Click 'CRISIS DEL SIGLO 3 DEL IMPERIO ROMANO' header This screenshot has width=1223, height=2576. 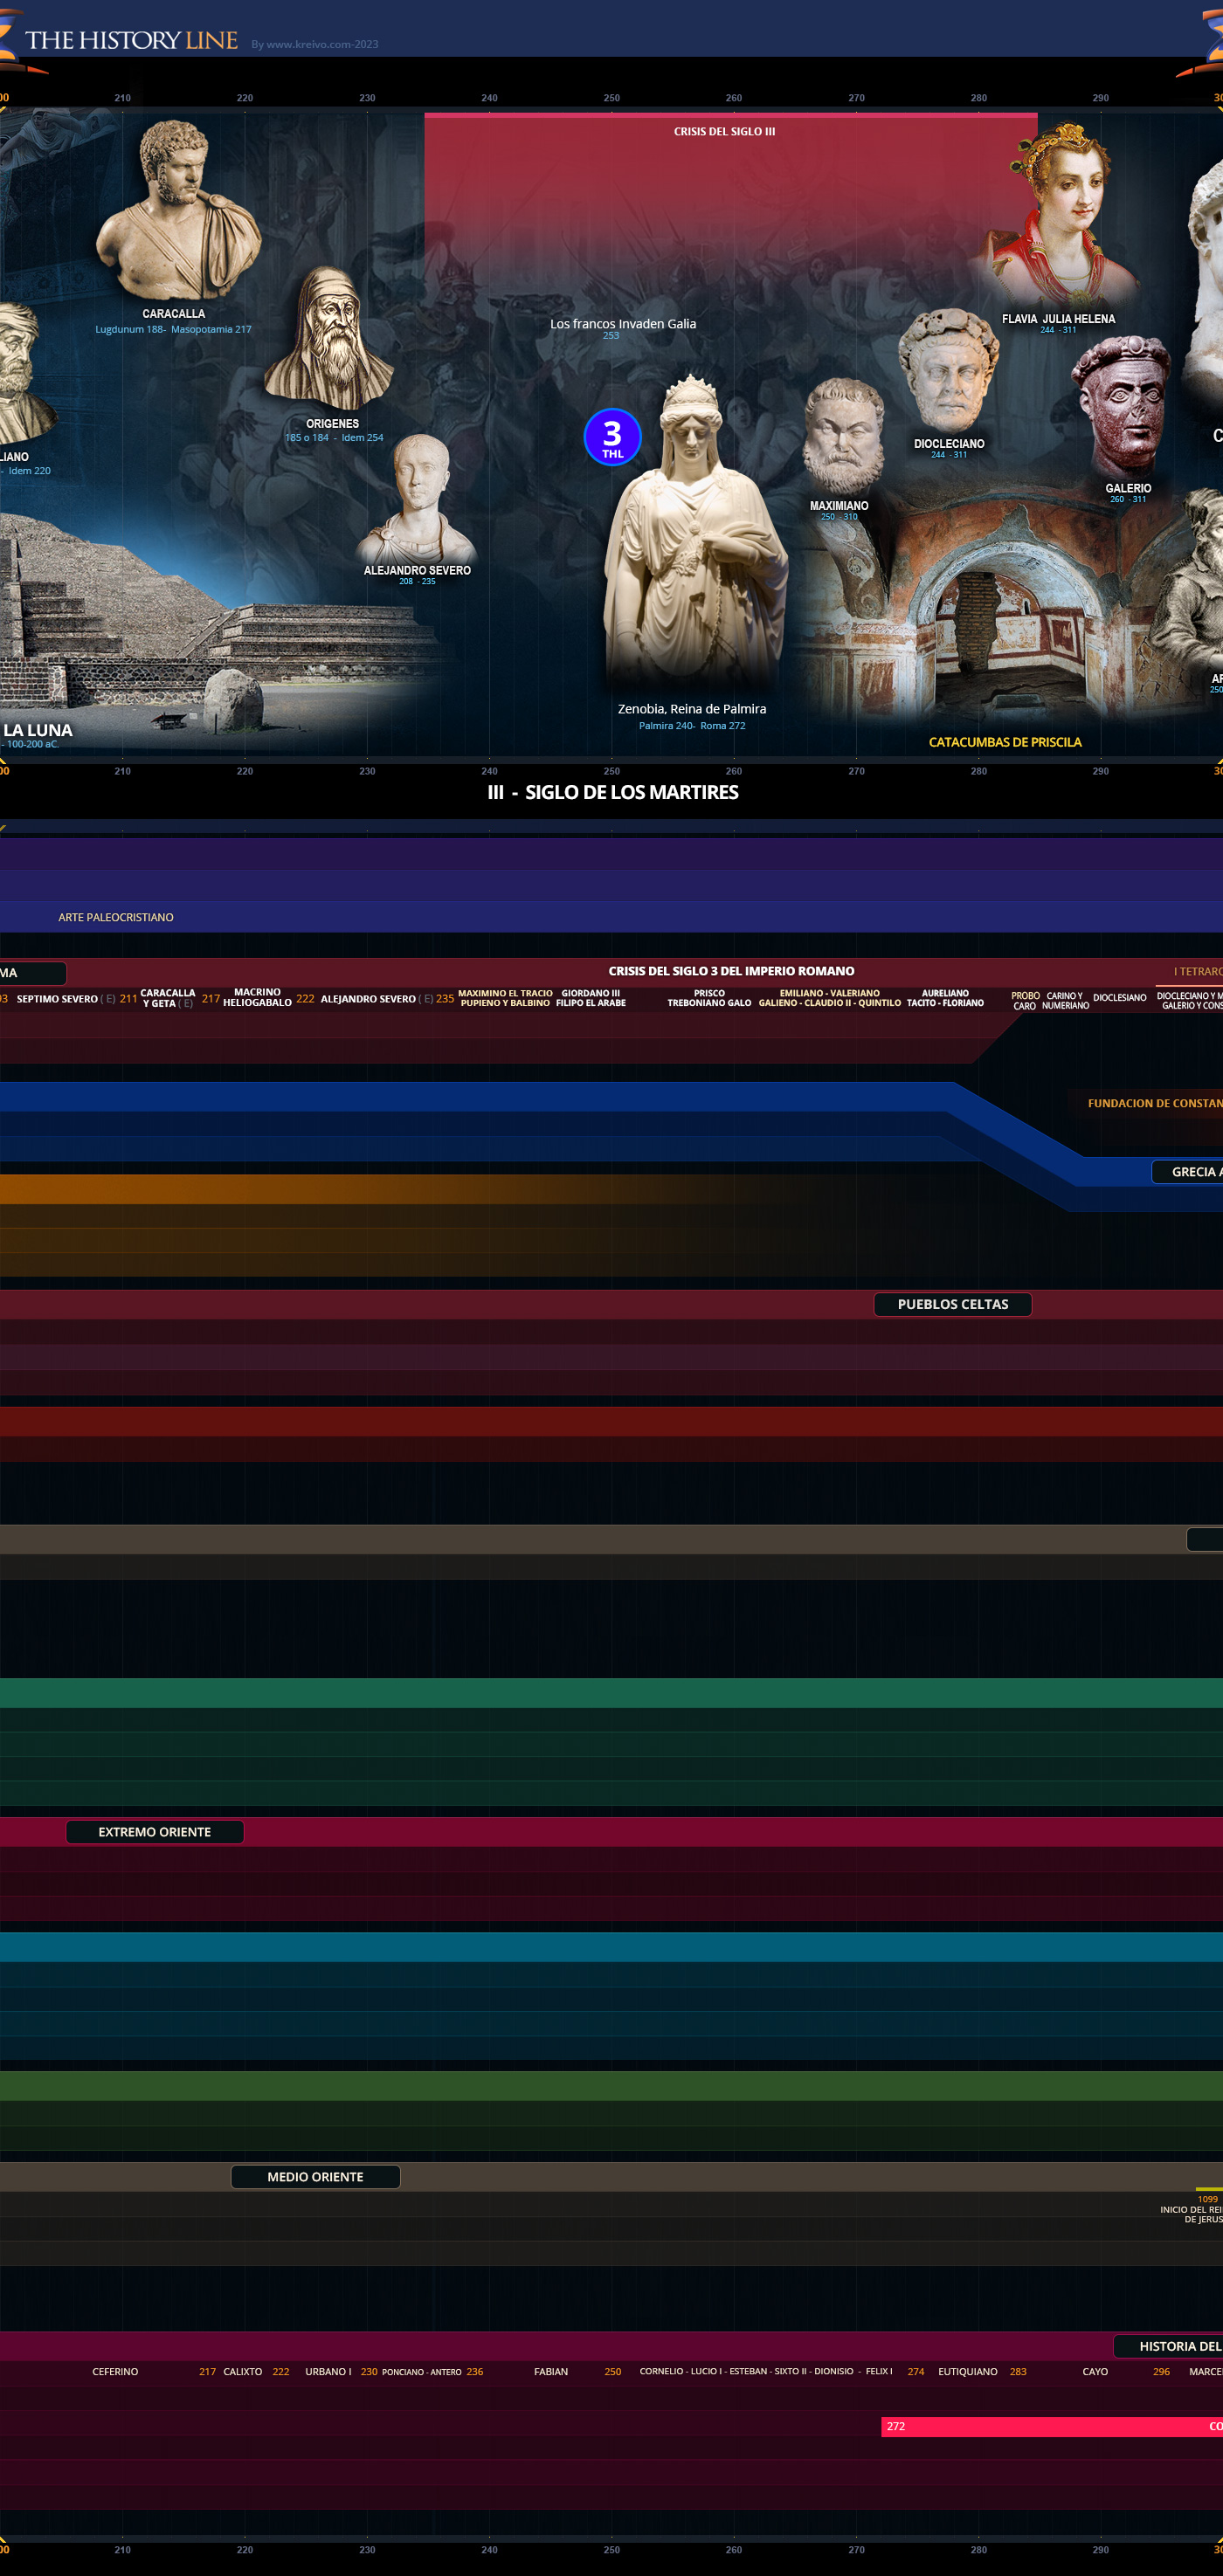[x=731, y=971]
